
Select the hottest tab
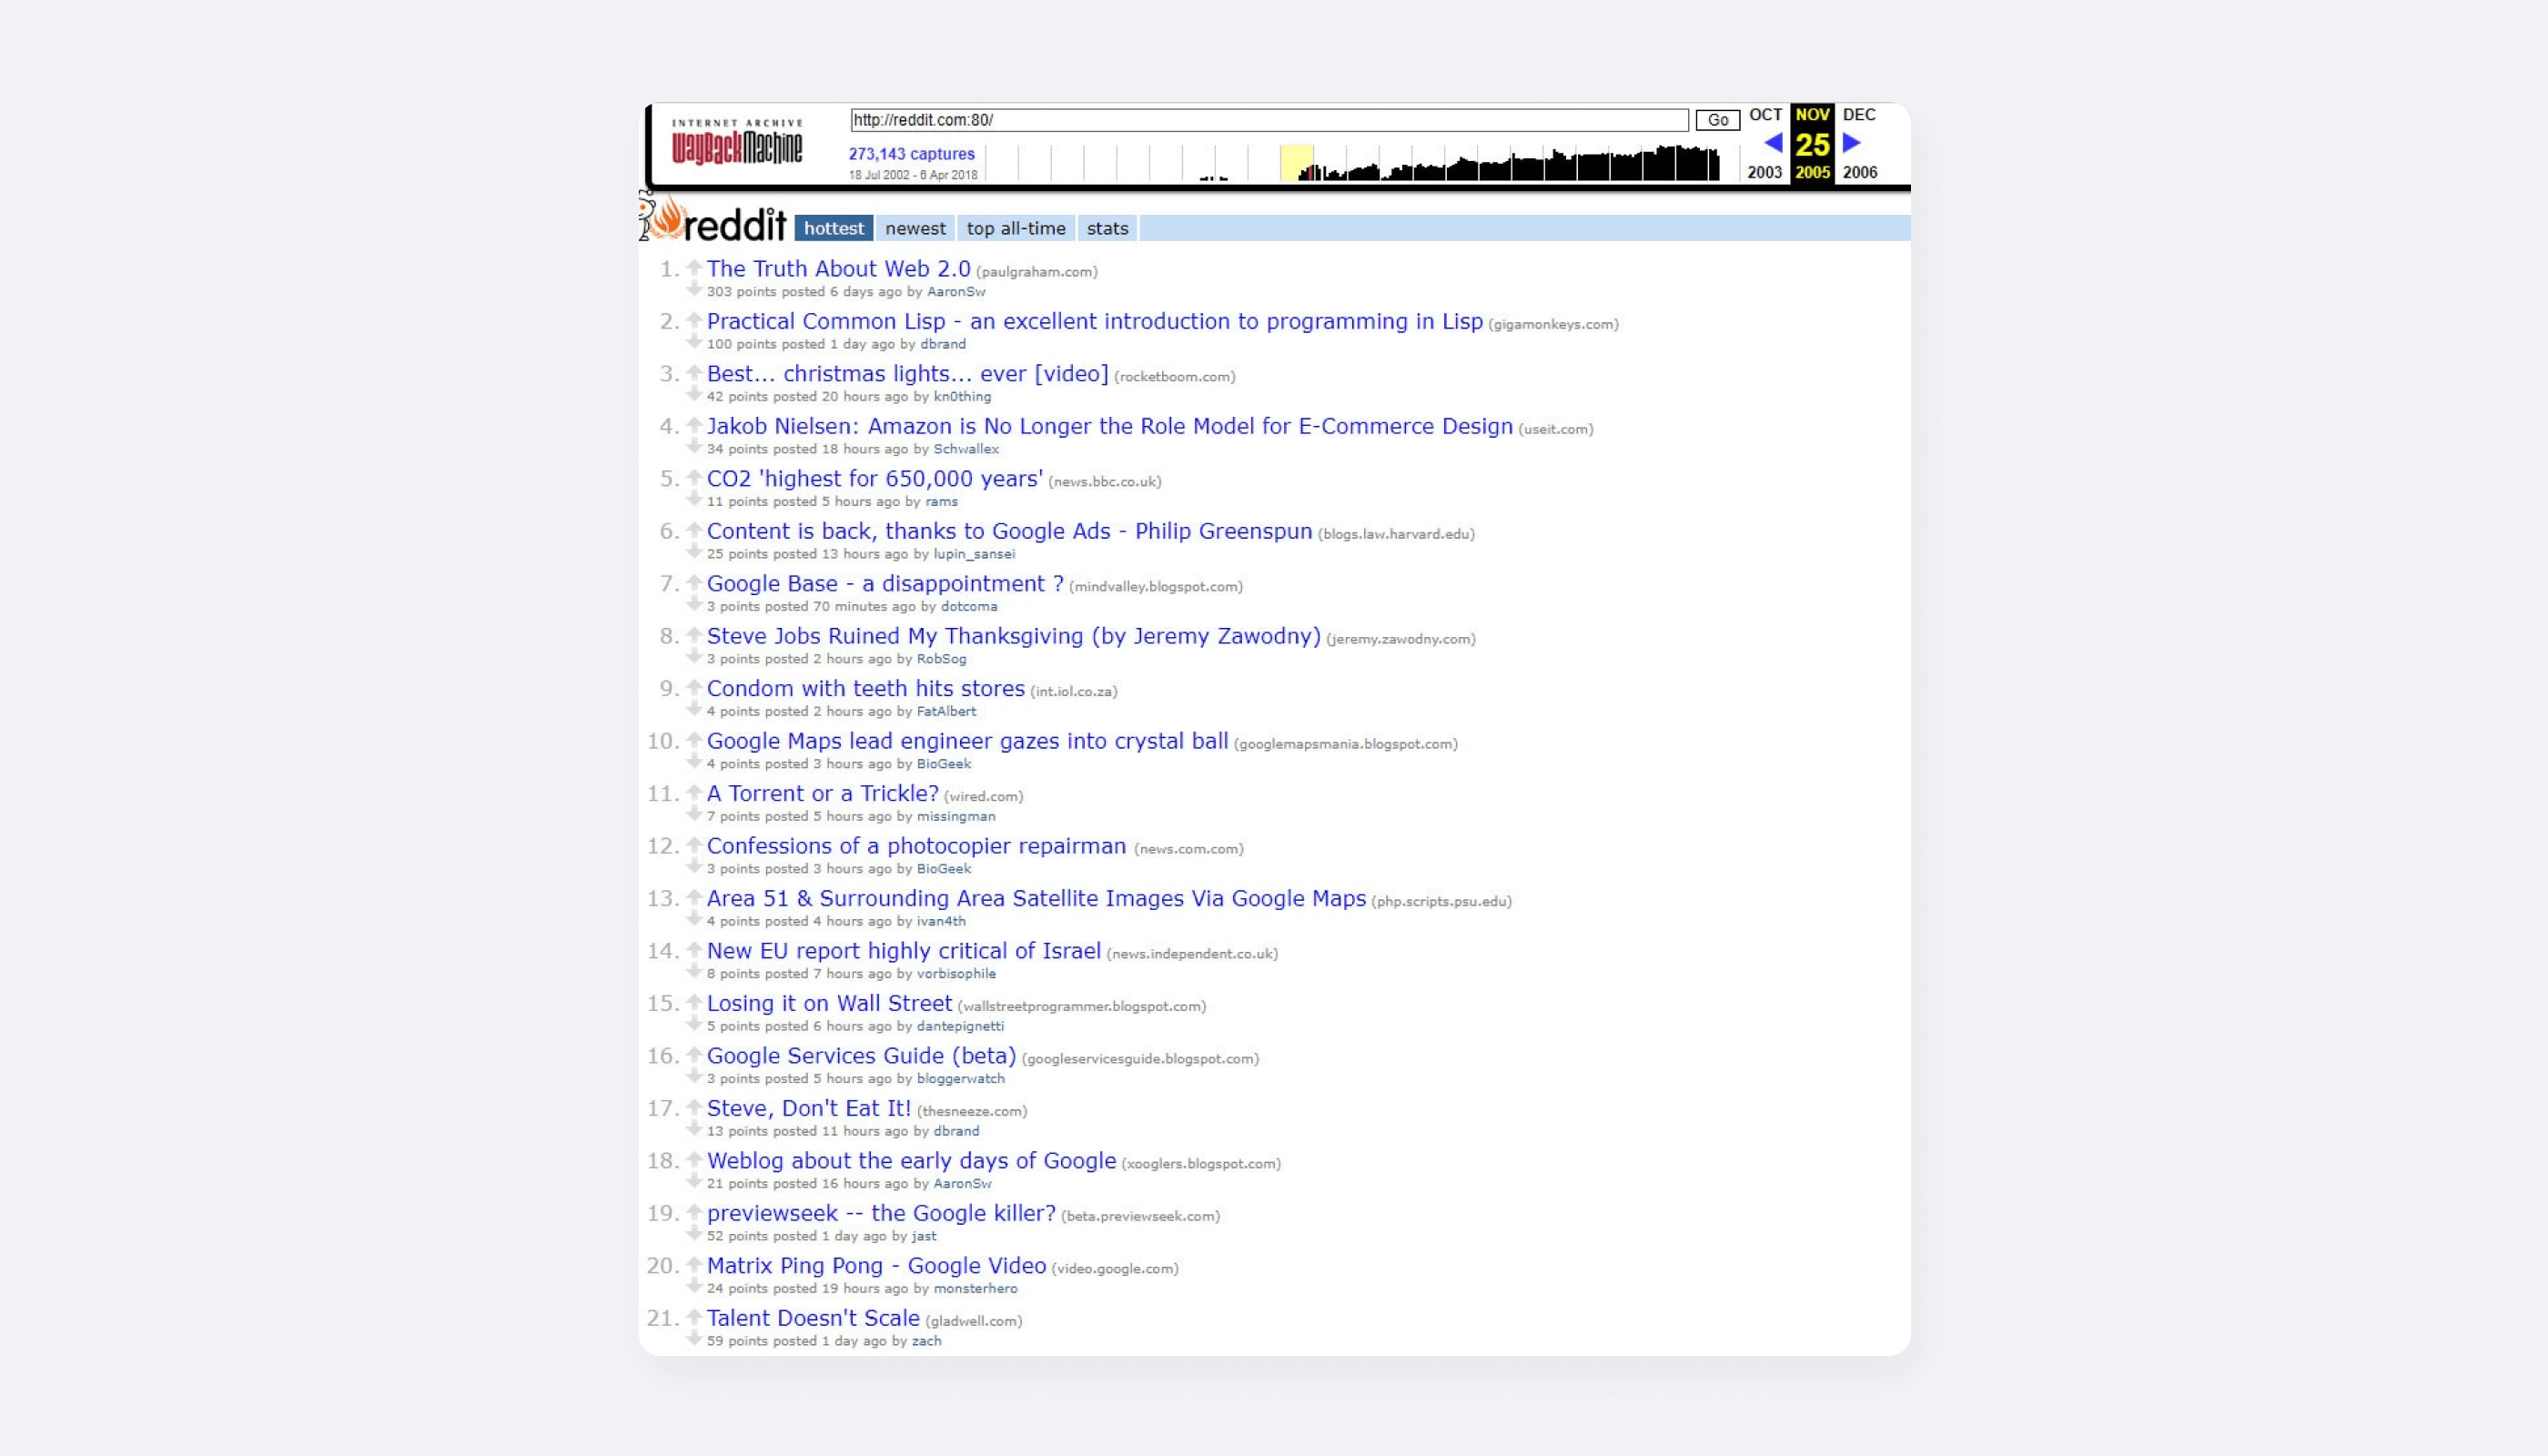coord(833,227)
